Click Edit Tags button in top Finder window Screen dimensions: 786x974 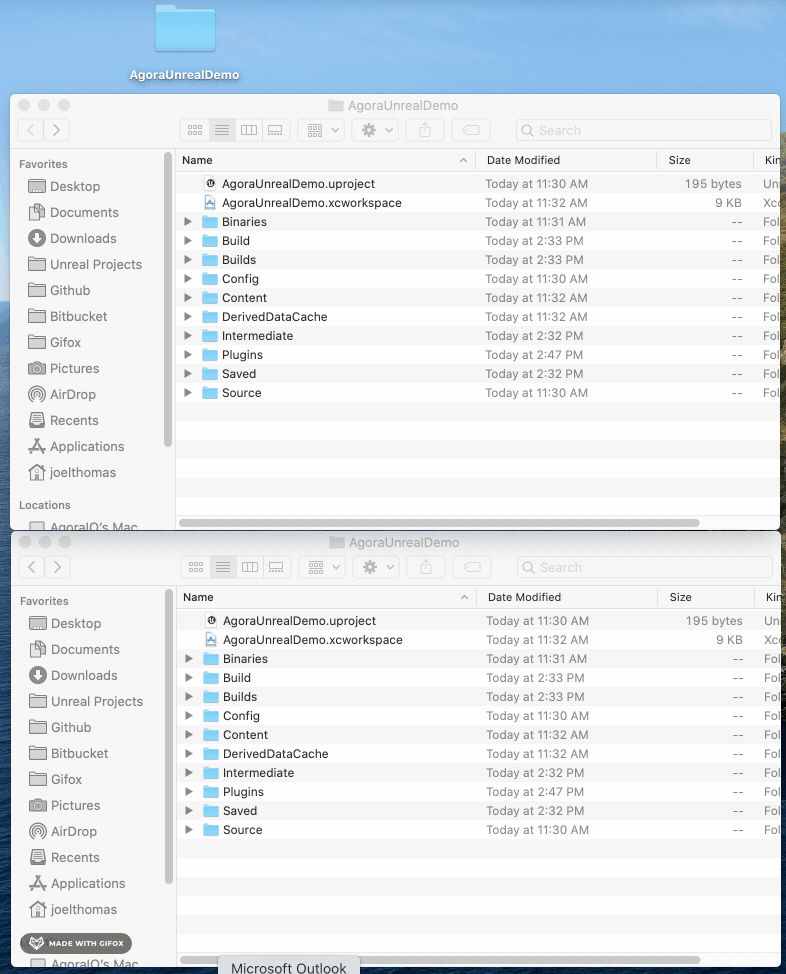click(471, 130)
